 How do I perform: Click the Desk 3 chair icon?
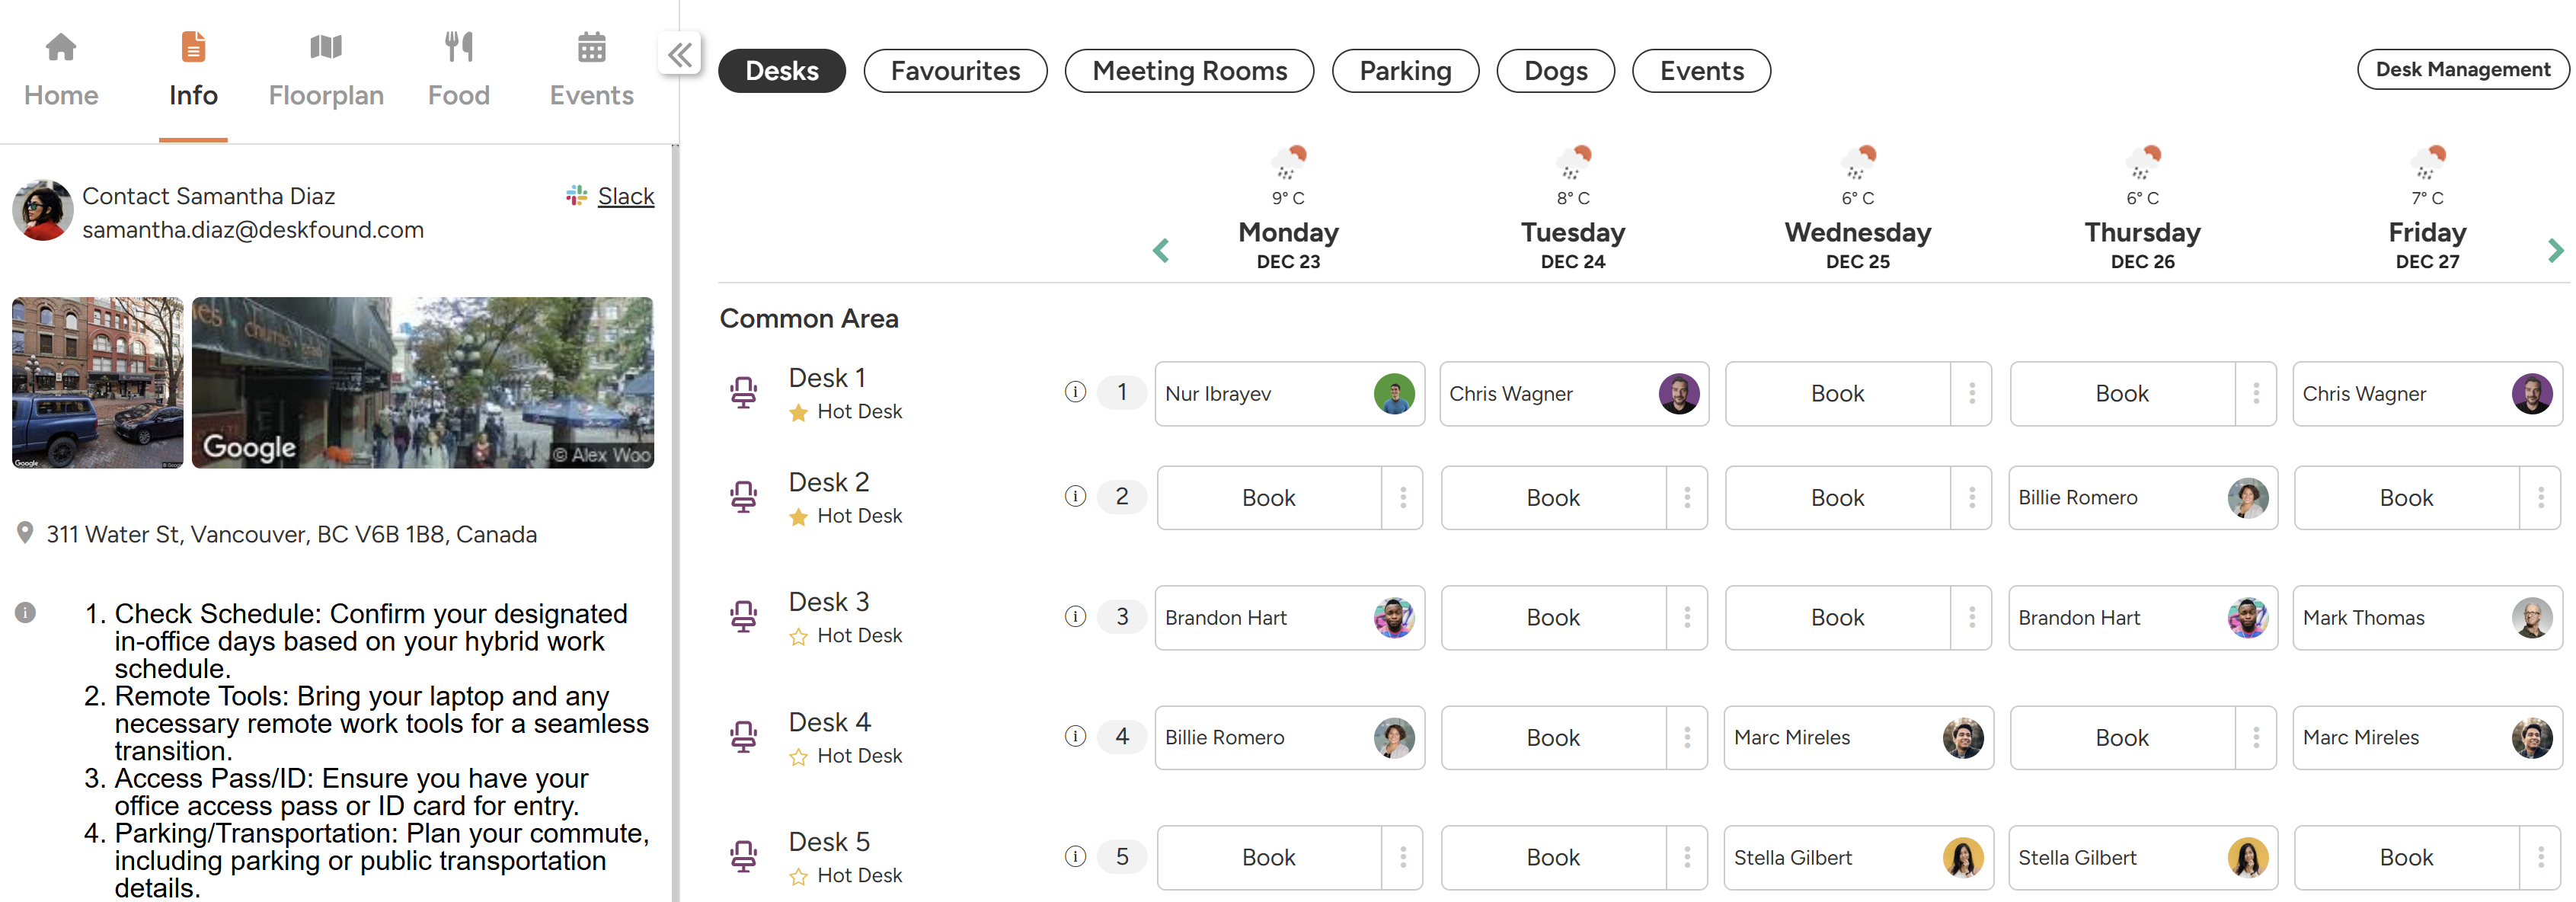[x=743, y=616]
